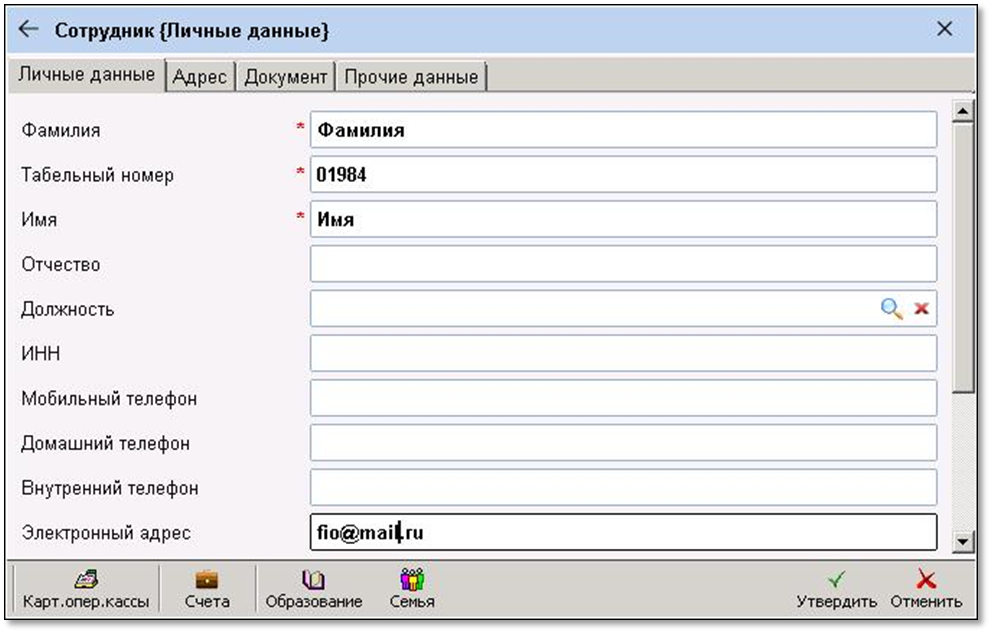Cancel with the Отменить button

tap(926, 589)
